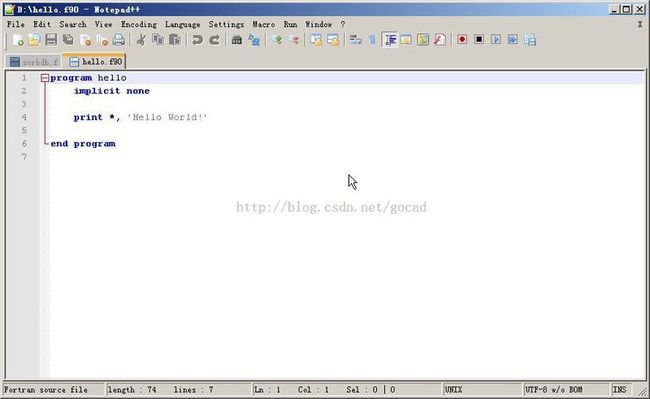Screen dimensions: 650x399
Task: Open the Window menu
Action: [318, 24]
